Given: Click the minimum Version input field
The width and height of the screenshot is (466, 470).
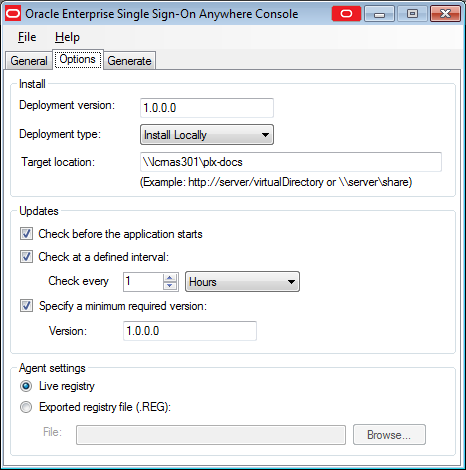Looking at the screenshot, I should (x=190, y=331).
